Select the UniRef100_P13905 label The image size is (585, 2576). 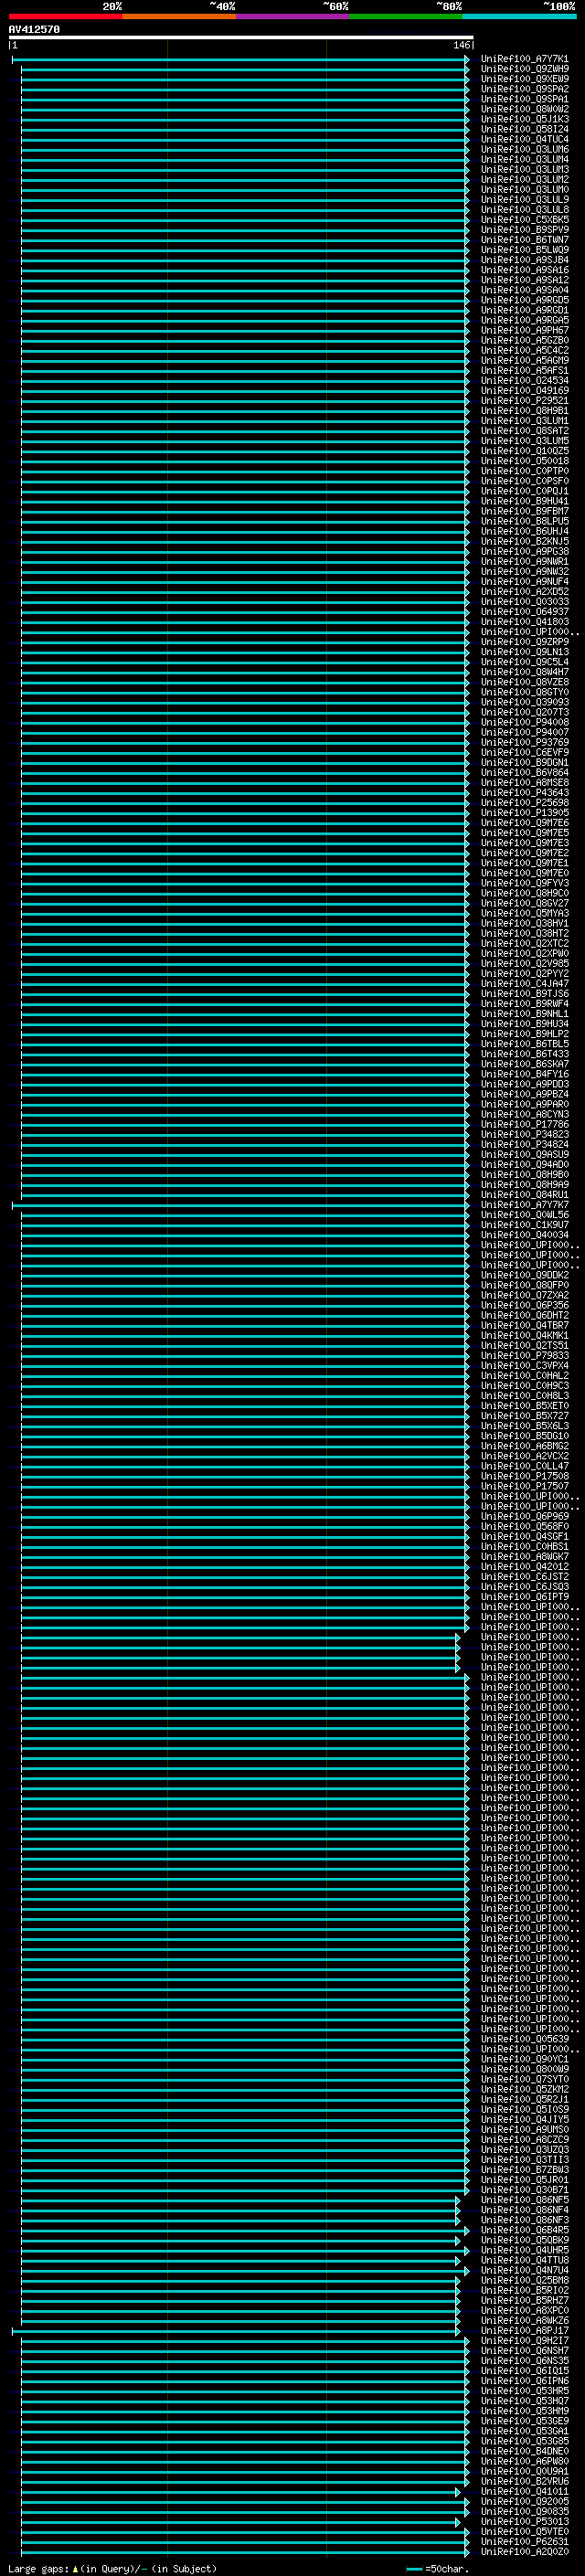pyautogui.click(x=524, y=813)
